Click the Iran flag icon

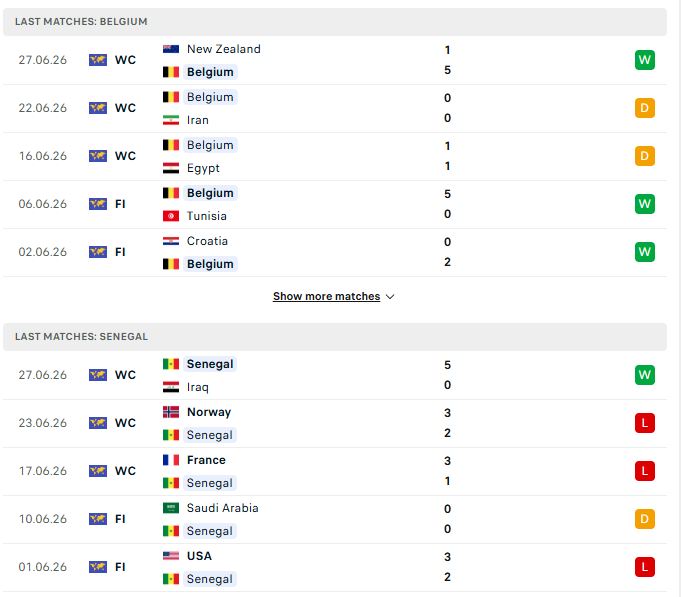coord(171,120)
